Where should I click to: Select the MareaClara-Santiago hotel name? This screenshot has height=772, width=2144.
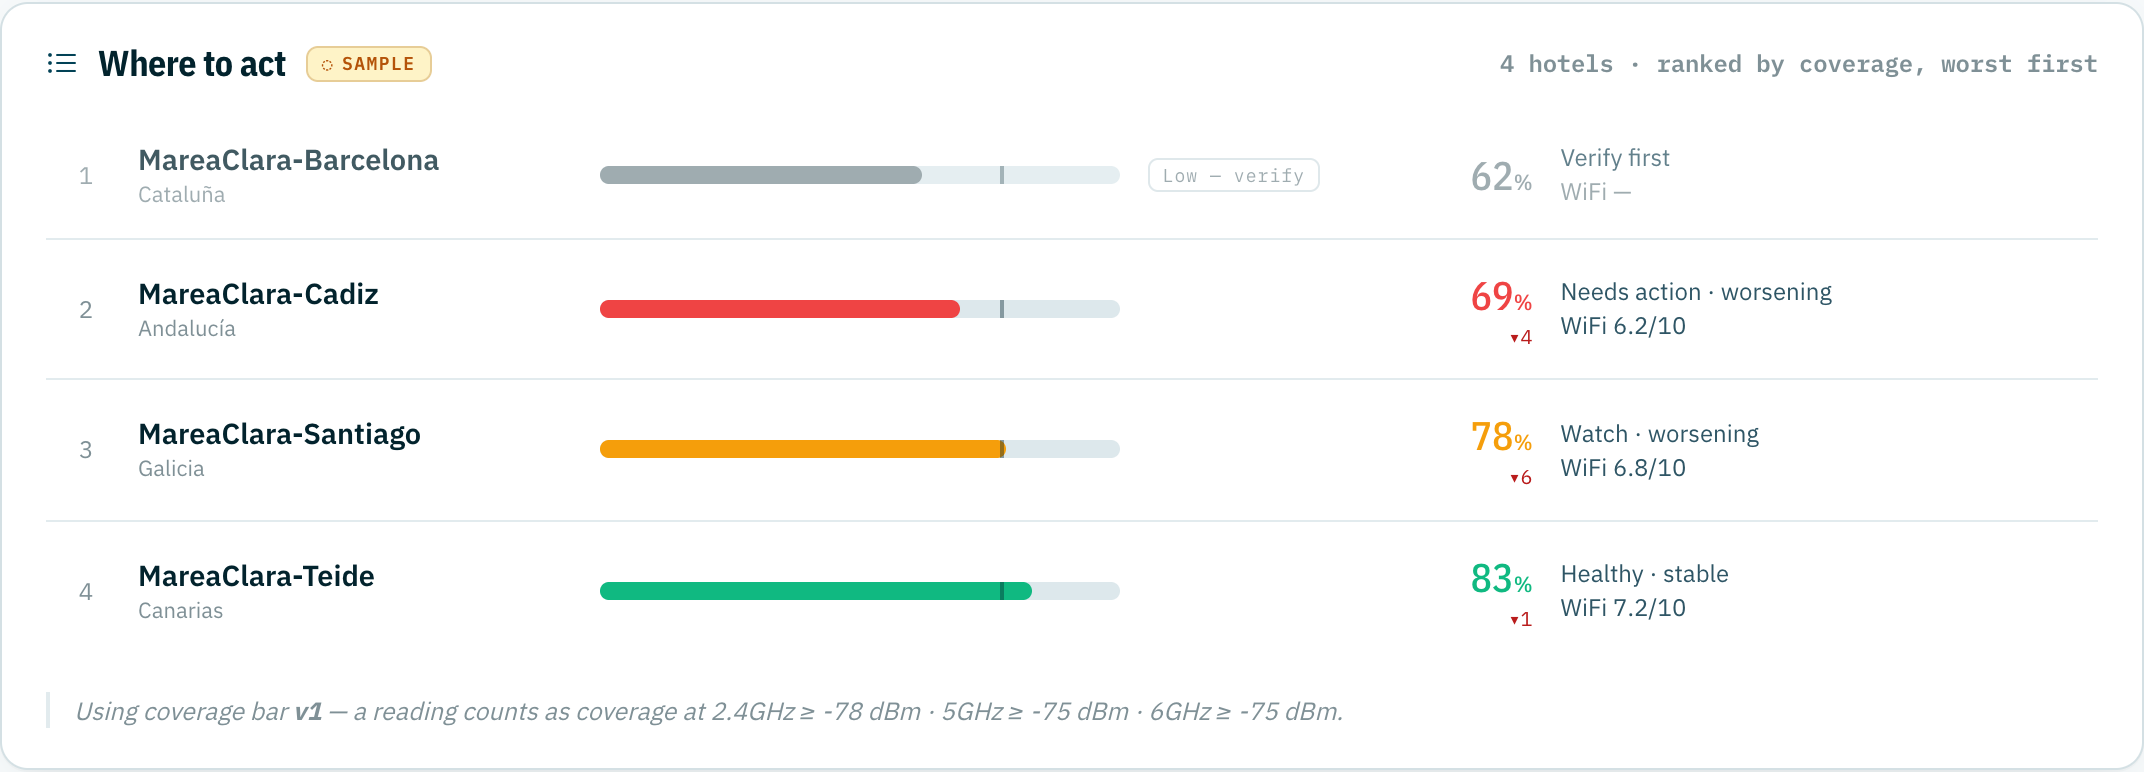279,434
